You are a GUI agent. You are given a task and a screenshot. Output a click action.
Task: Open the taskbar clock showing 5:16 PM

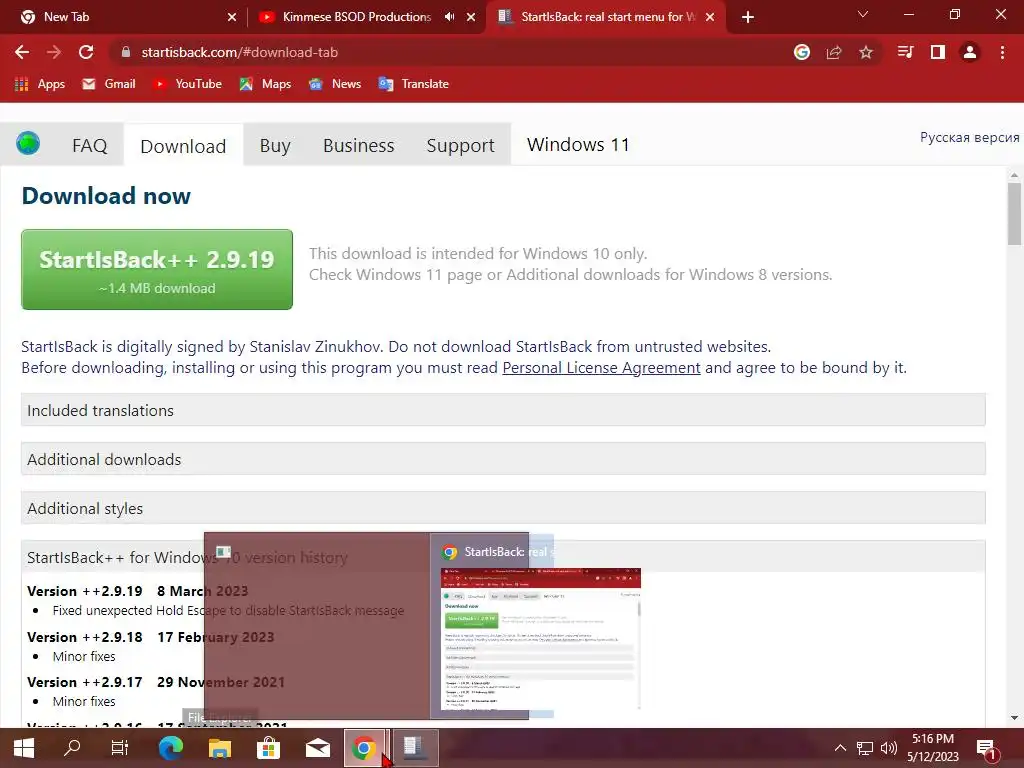coord(933,748)
